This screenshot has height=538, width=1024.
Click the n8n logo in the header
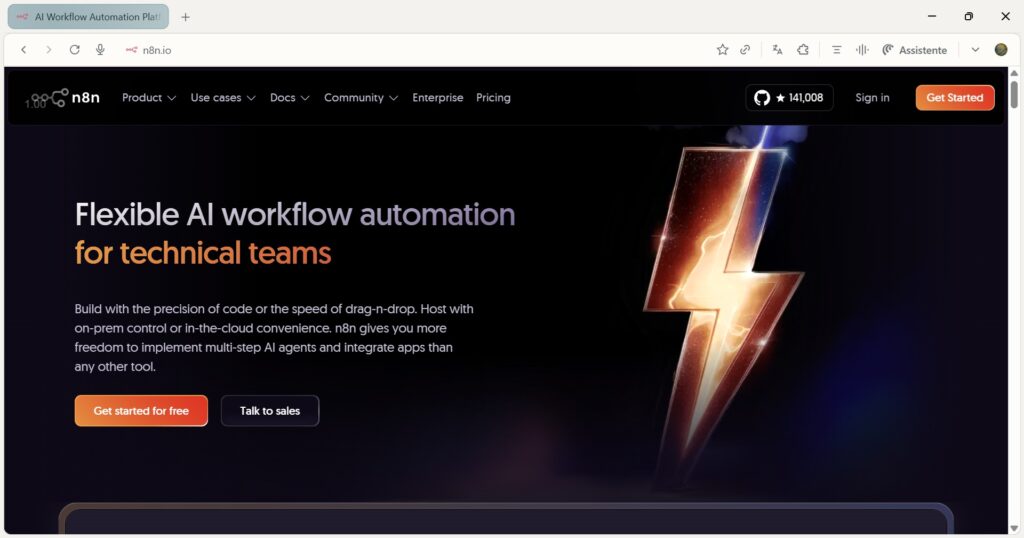63,97
